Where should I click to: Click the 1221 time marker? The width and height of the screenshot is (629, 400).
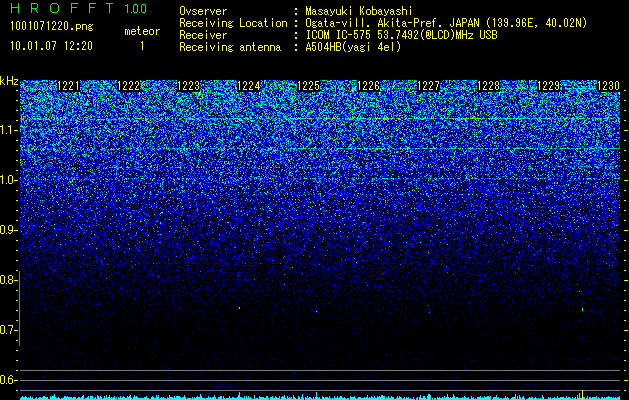tap(69, 86)
